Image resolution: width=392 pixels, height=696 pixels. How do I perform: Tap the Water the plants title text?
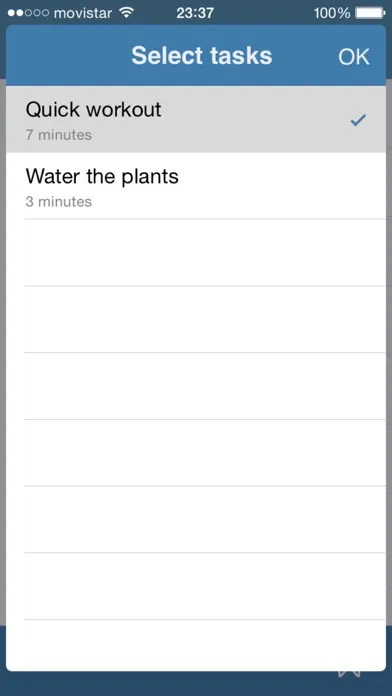(x=102, y=177)
